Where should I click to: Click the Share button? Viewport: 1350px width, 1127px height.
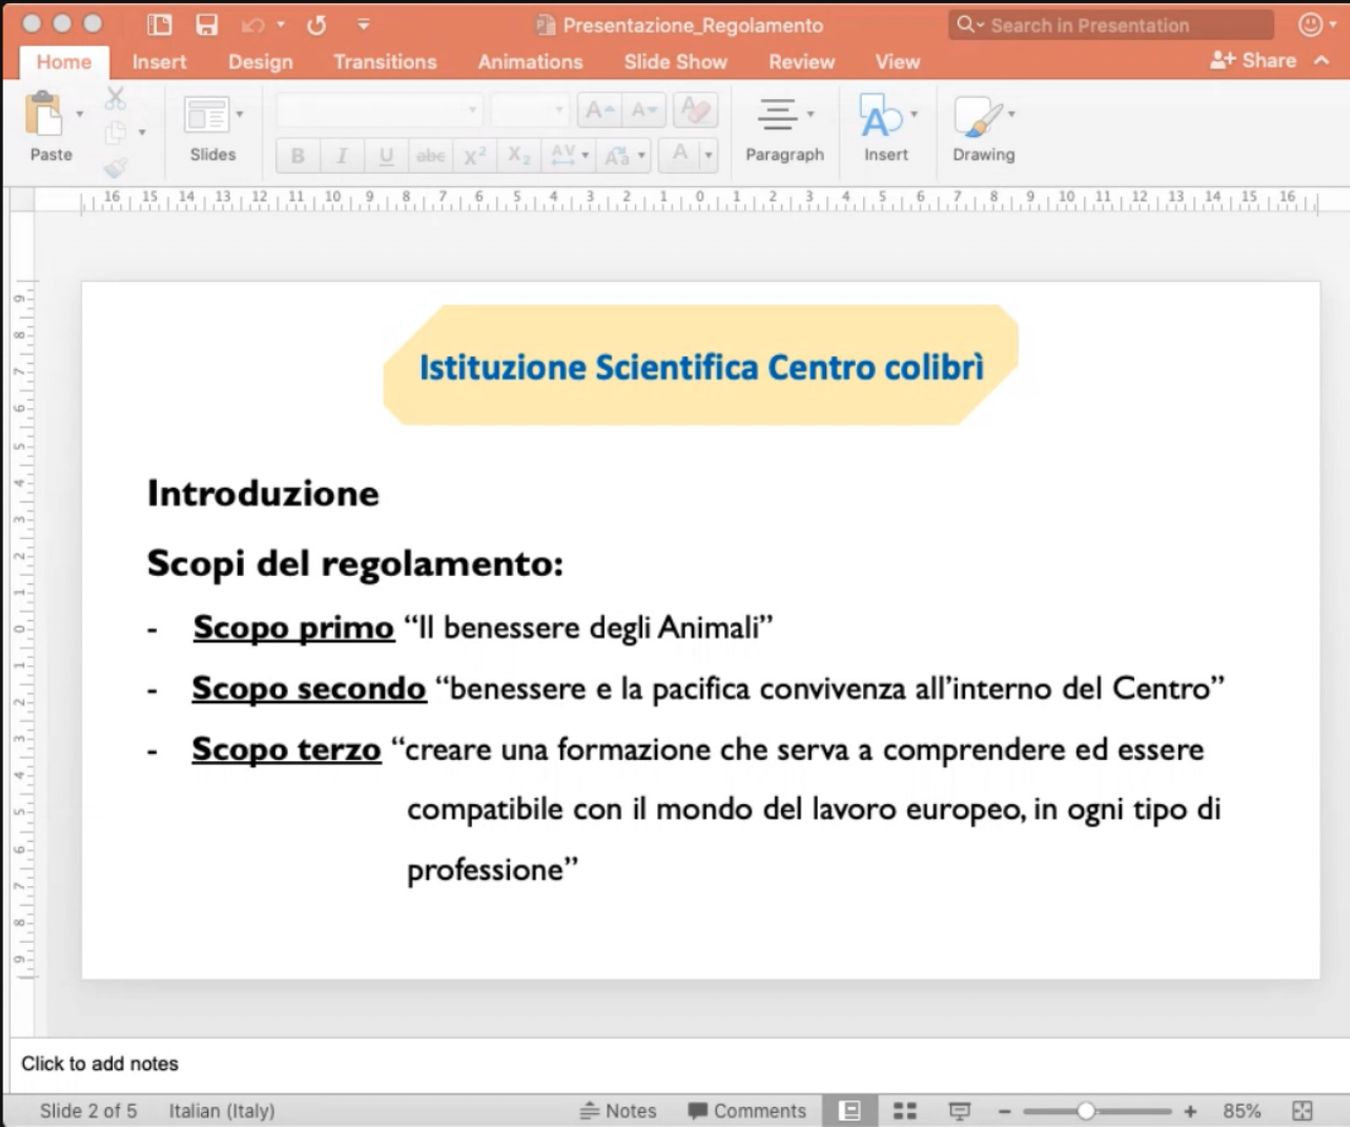[1253, 60]
